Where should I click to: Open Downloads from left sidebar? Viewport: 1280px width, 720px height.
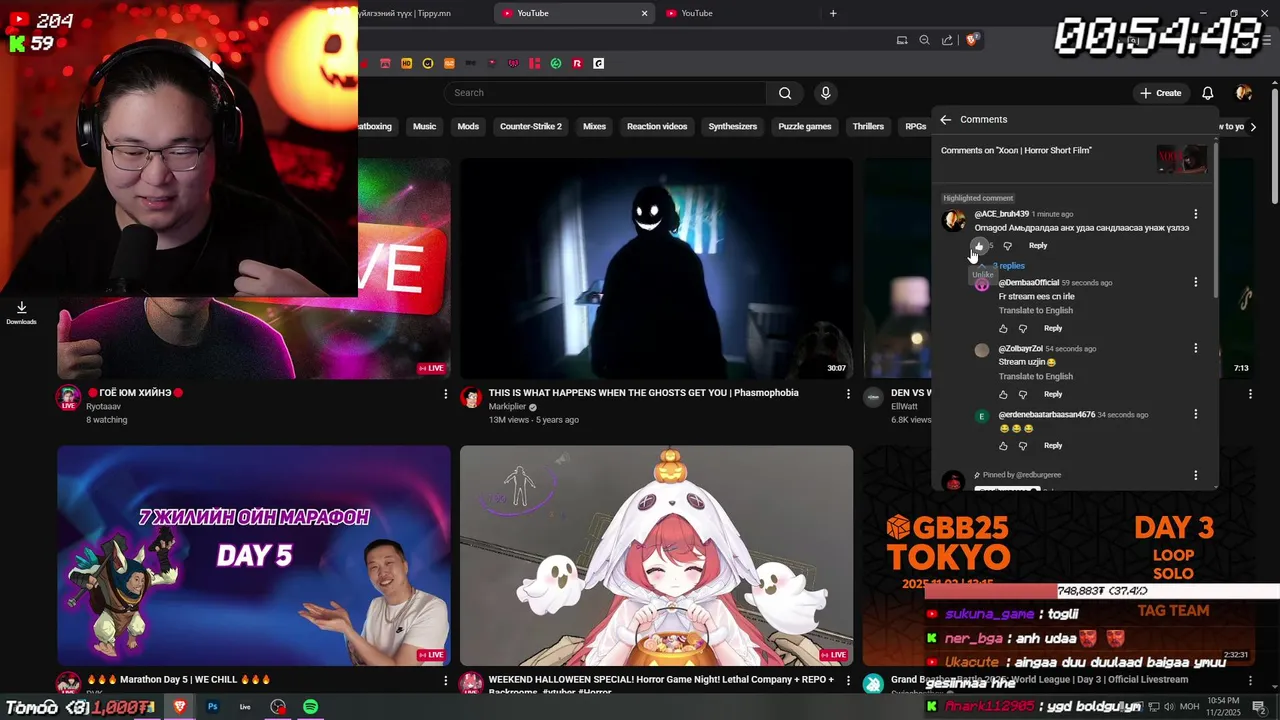(x=21, y=313)
